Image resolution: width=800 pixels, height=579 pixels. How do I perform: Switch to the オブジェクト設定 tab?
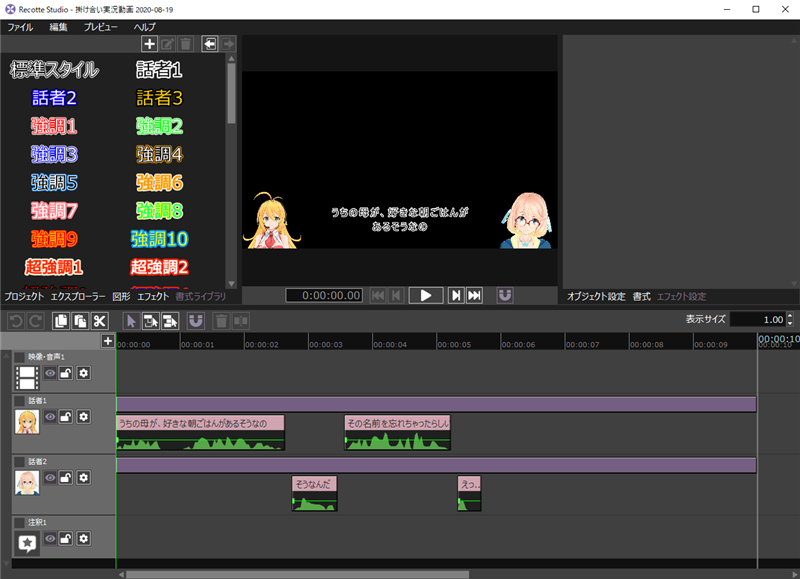[x=596, y=296]
